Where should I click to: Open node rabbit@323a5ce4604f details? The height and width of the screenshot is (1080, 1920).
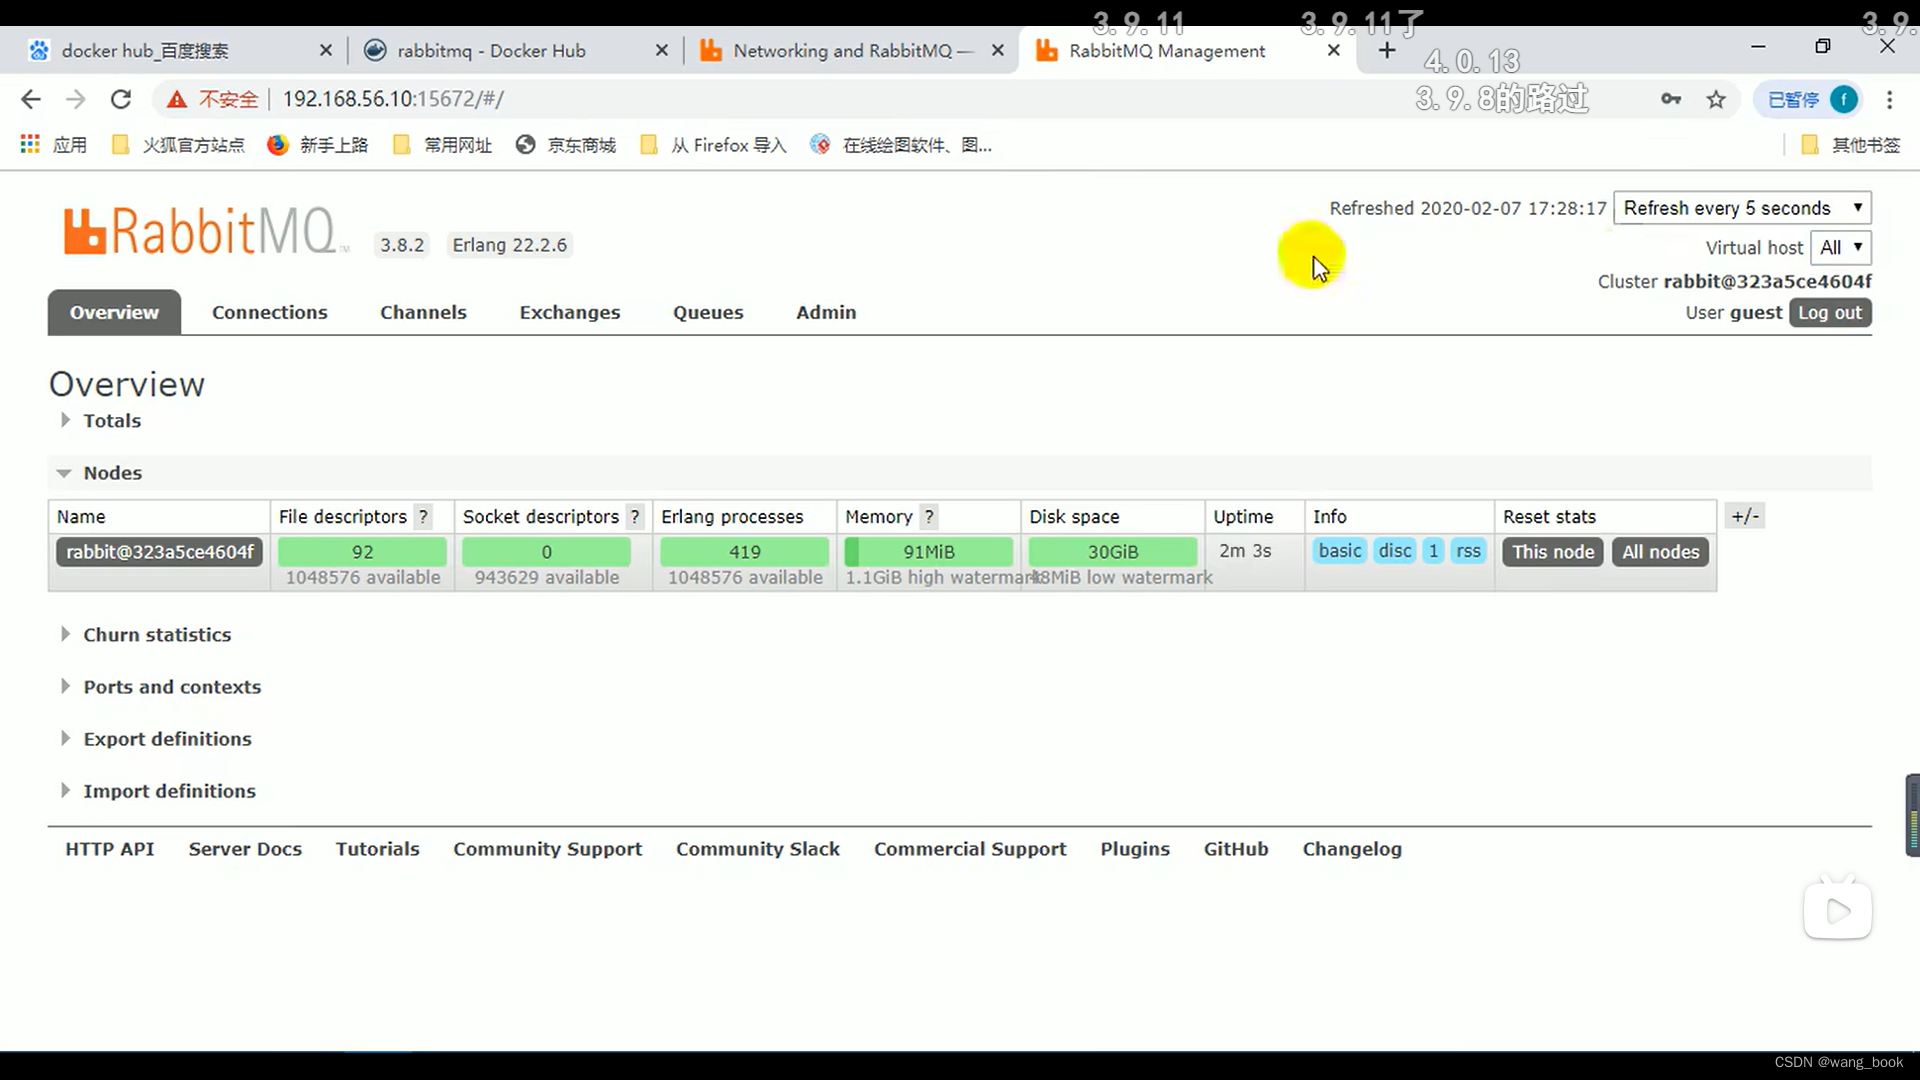point(160,552)
